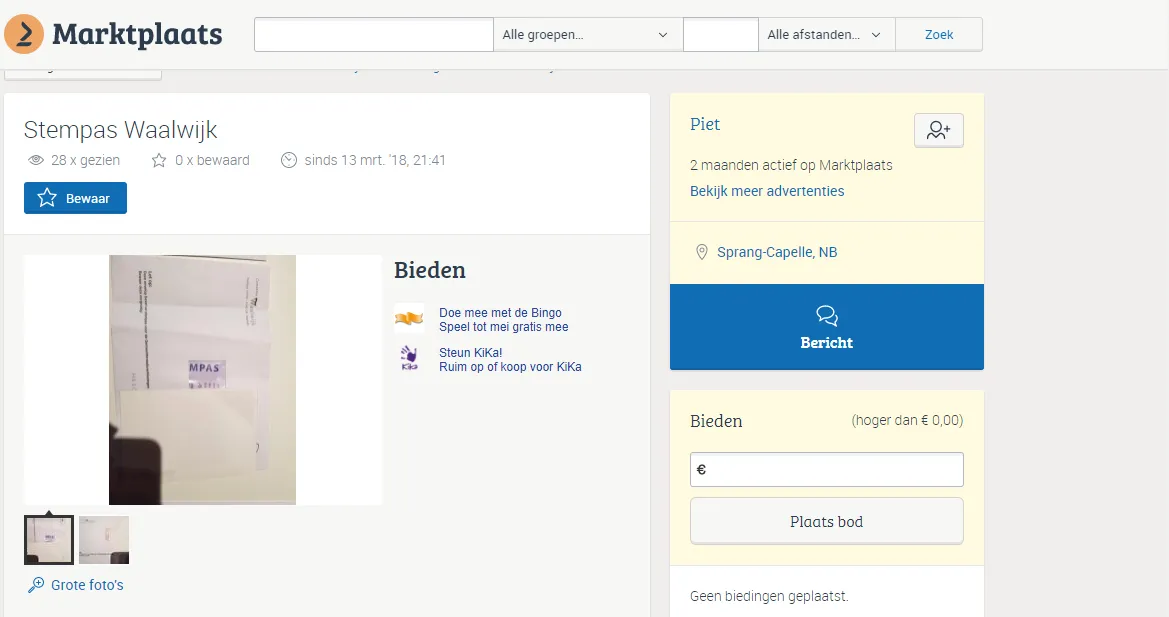Click the magnifier icon beside Grote foto's

click(x=36, y=585)
